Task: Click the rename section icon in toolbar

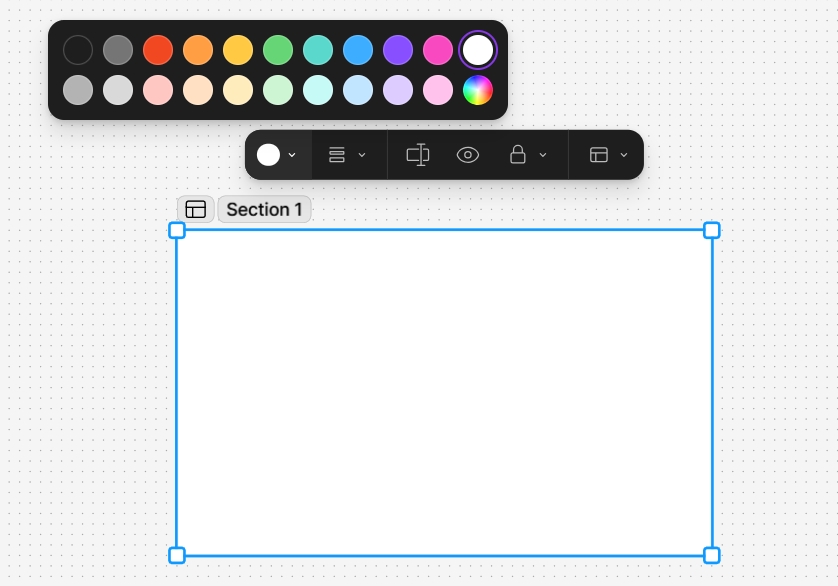Action: click(x=418, y=155)
